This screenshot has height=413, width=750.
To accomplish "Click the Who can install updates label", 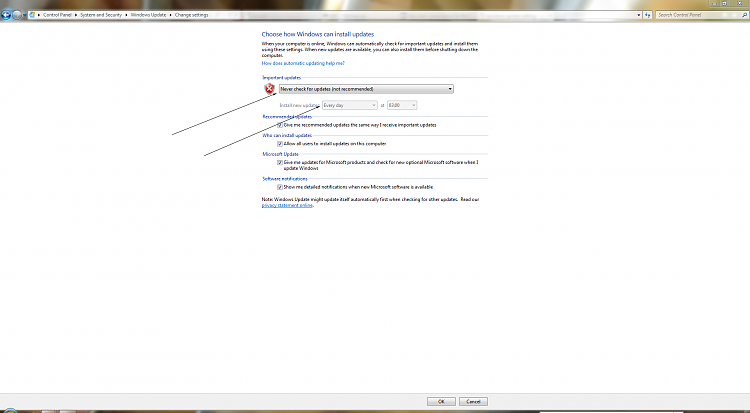I will point(287,135).
